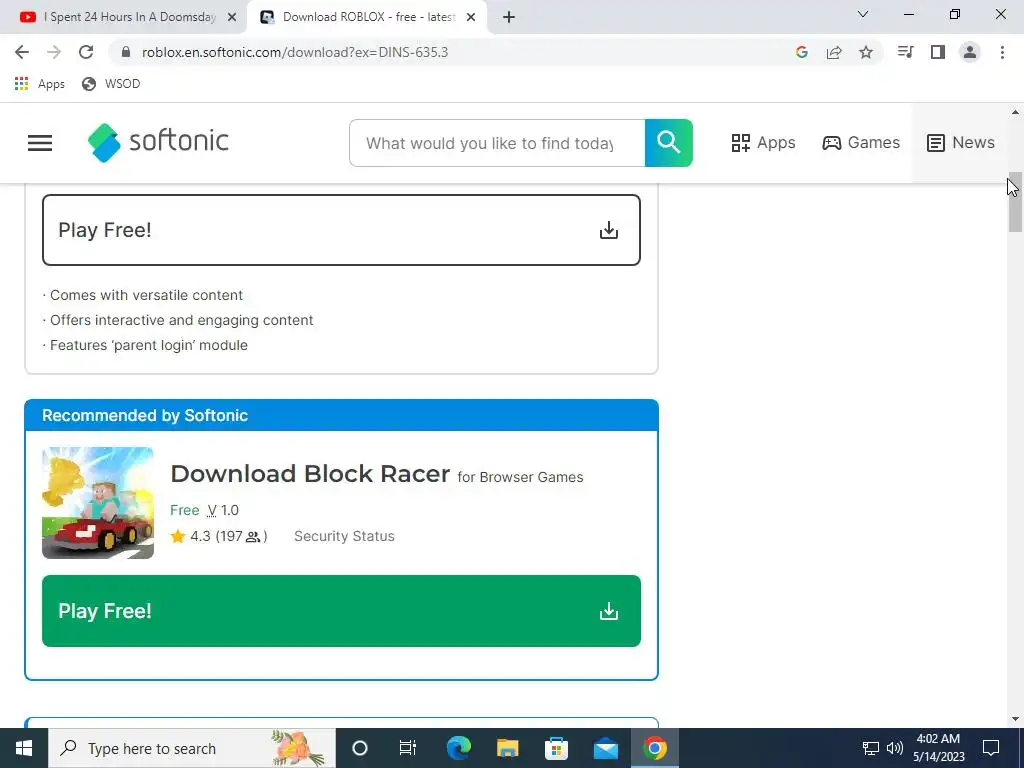1024x768 pixels.
Task: Open the Softonic hamburger menu
Action: (x=40, y=143)
